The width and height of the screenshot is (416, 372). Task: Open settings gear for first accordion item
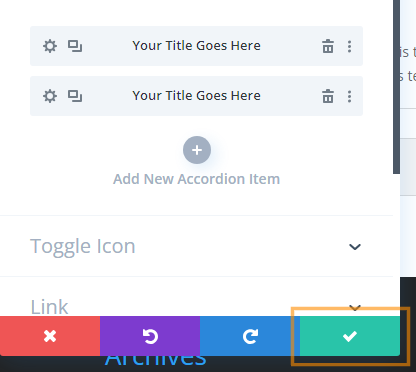click(x=50, y=46)
